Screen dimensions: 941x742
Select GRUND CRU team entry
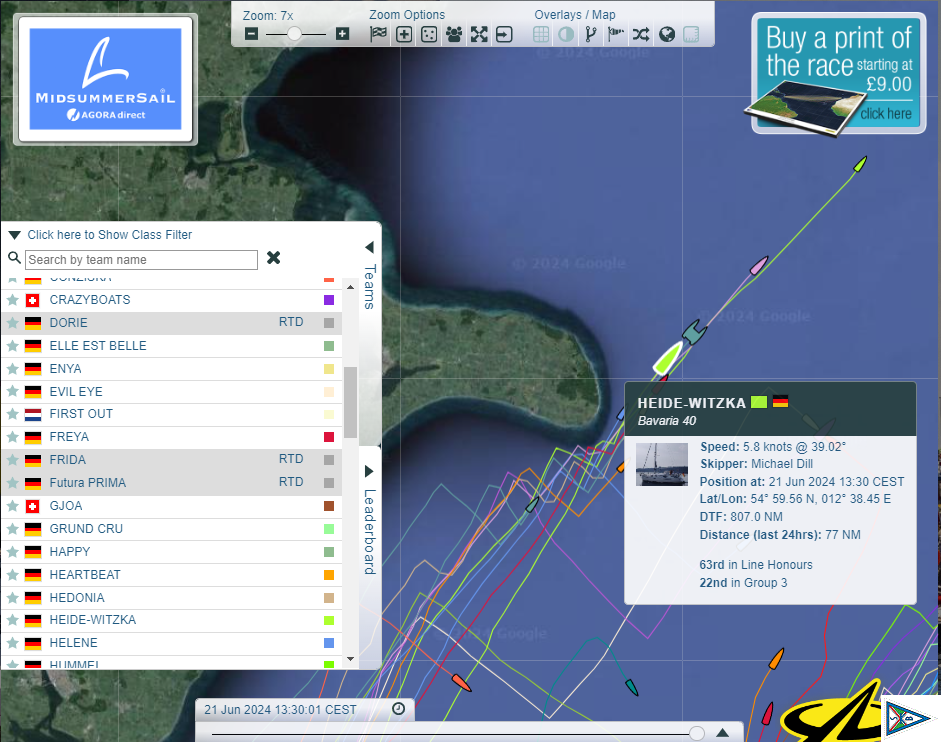86,529
